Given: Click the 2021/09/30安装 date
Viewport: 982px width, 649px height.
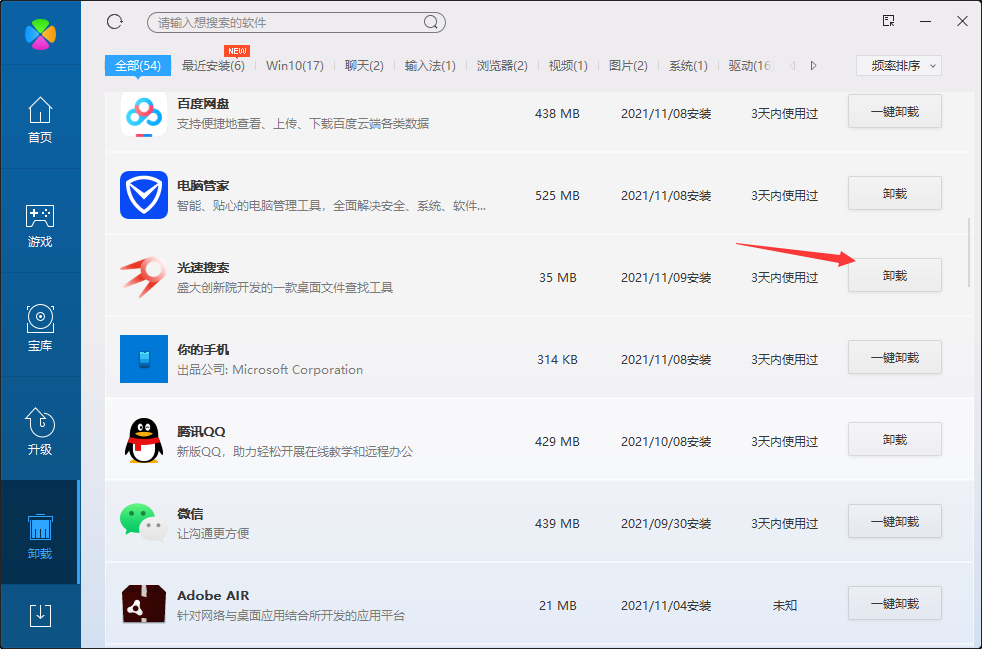Looking at the screenshot, I should point(666,524).
